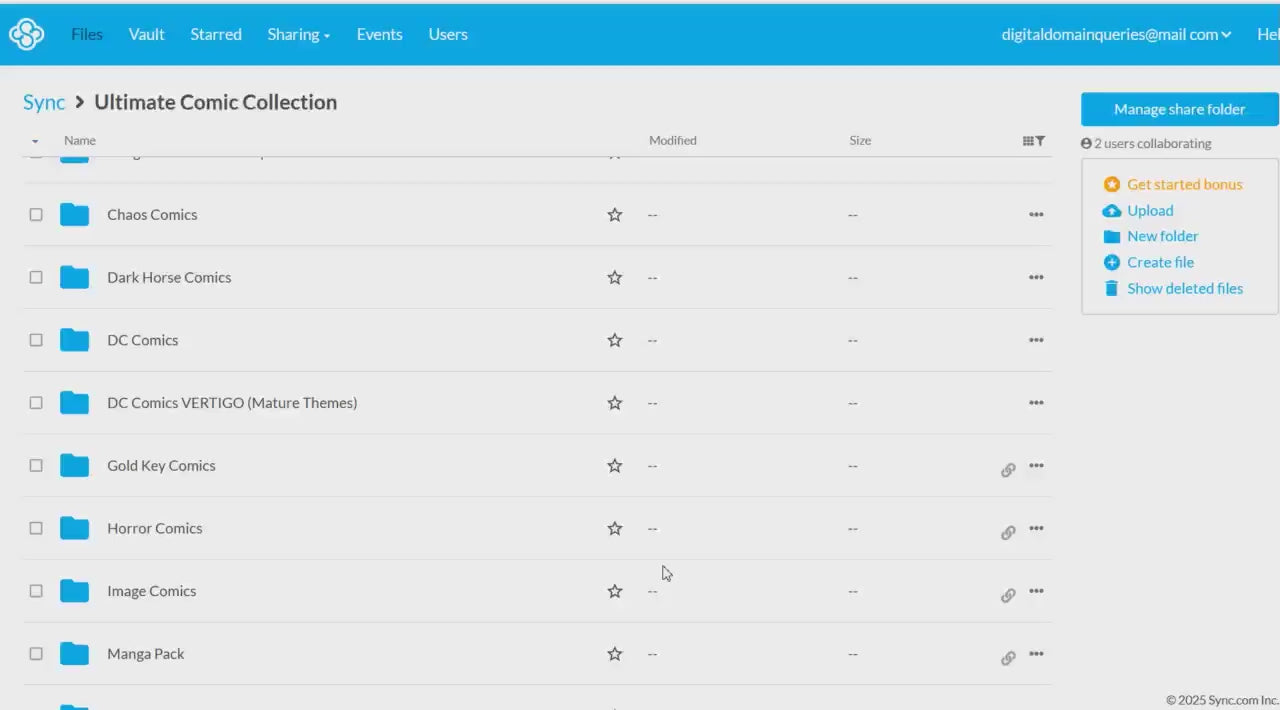Tick the Manga Pack checkbox
Screen dimensions: 1280x710
point(36,654)
